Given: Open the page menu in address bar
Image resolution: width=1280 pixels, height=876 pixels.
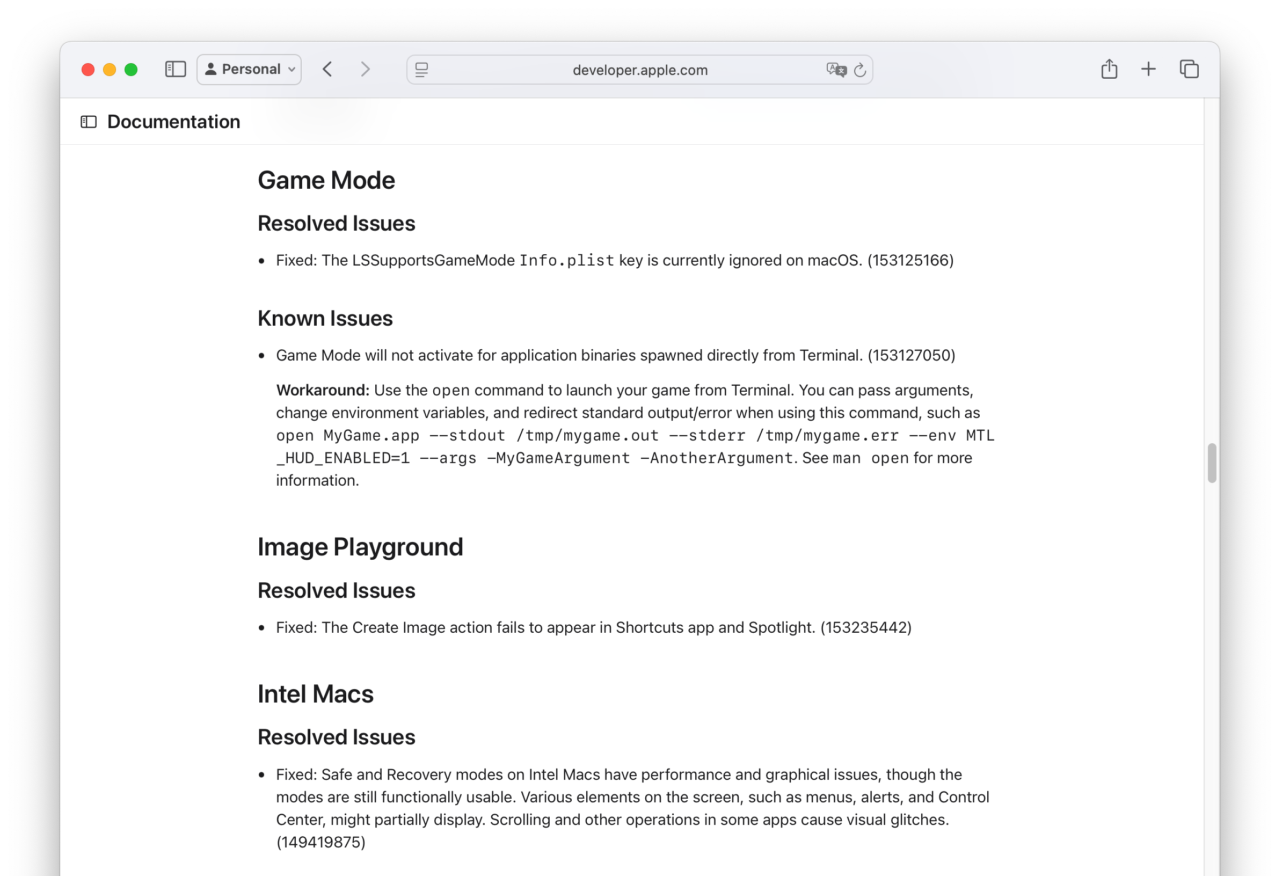Looking at the screenshot, I should [422, 70].
